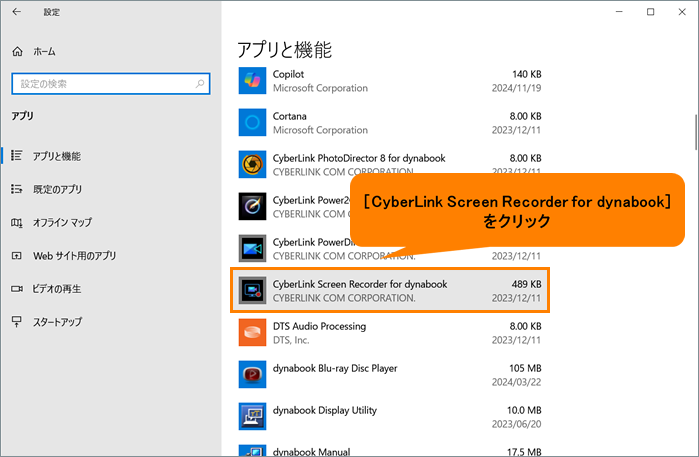Screen dimensions: 699x457
Task: Click the Web サイト用のアプリ icon
Action: 16,256
